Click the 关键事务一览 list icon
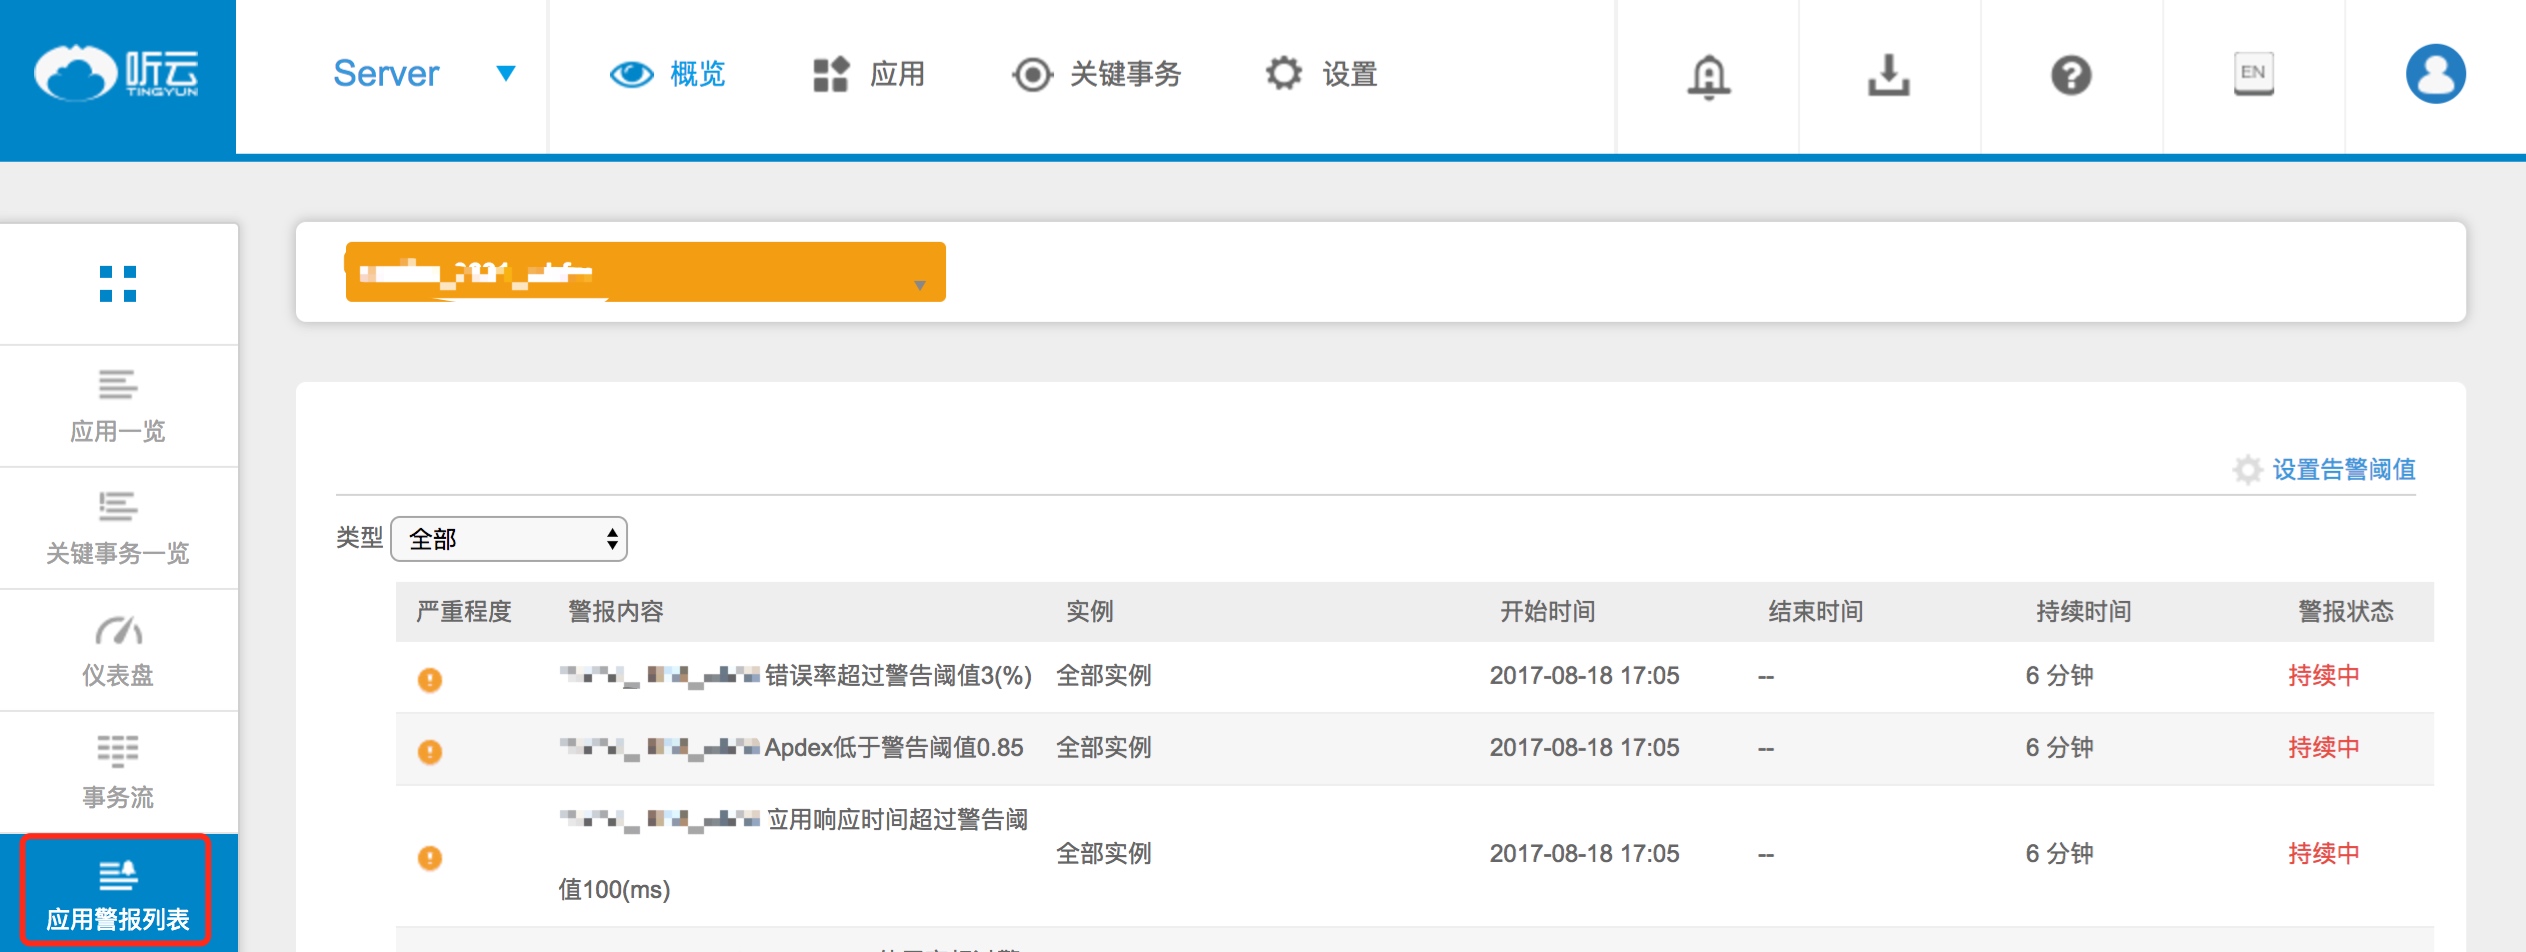The width and height of the screenshot is (2526, 952). pyautogui.click(x=118, y=506)
